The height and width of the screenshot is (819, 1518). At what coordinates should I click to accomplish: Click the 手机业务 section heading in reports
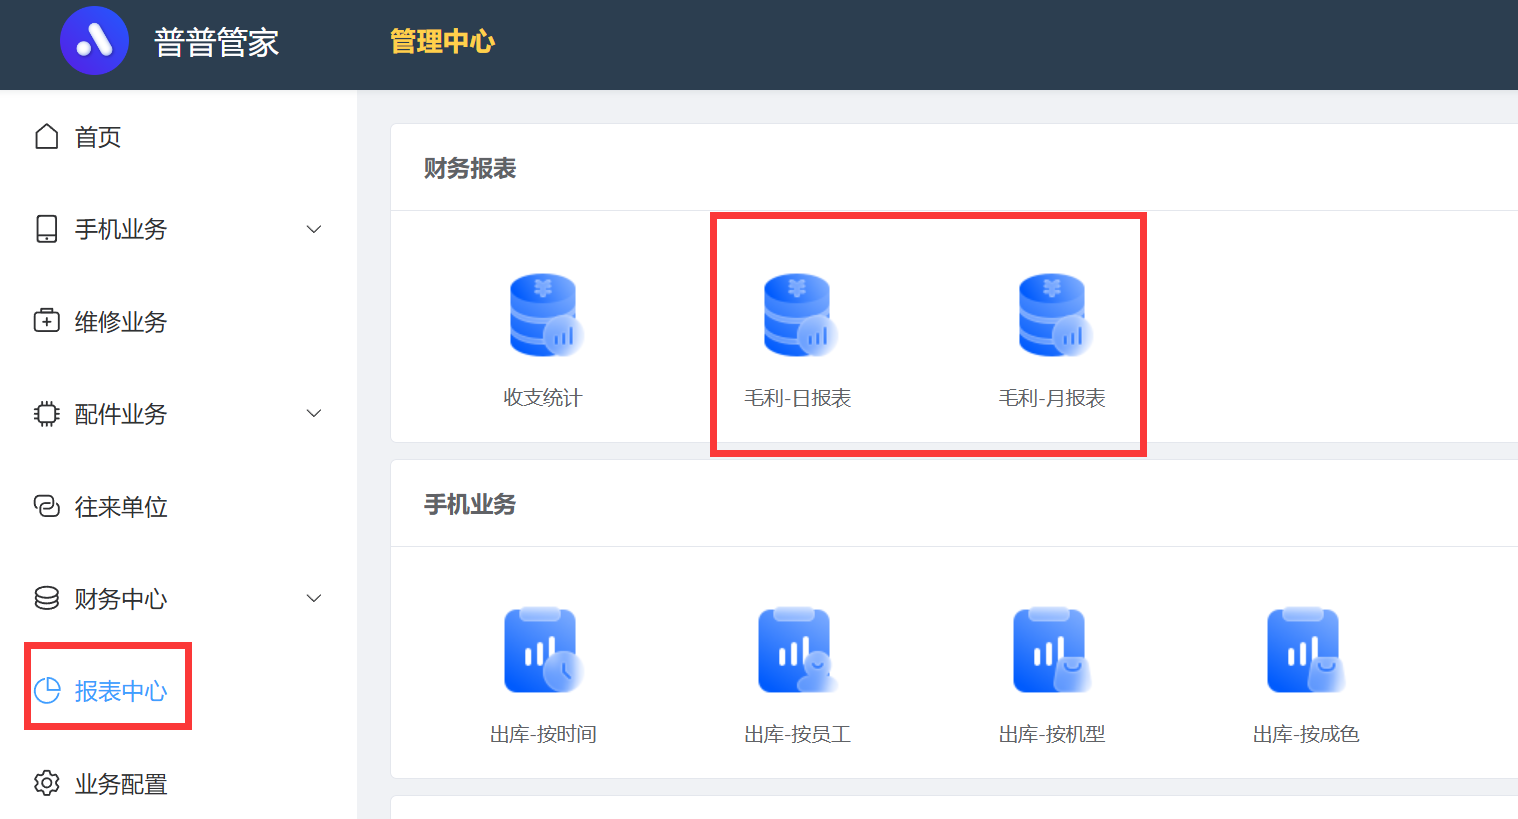click(x=470, y=504)
